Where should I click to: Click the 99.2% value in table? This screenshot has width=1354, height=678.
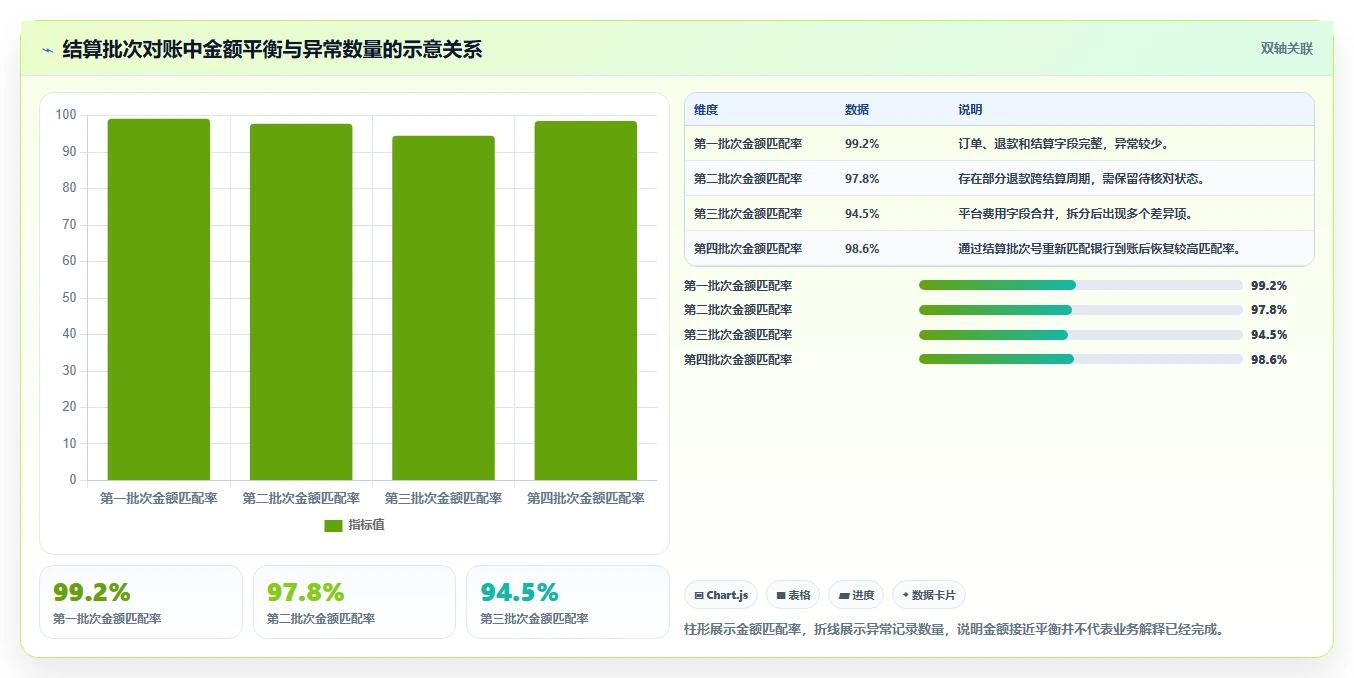pos(862,144)
